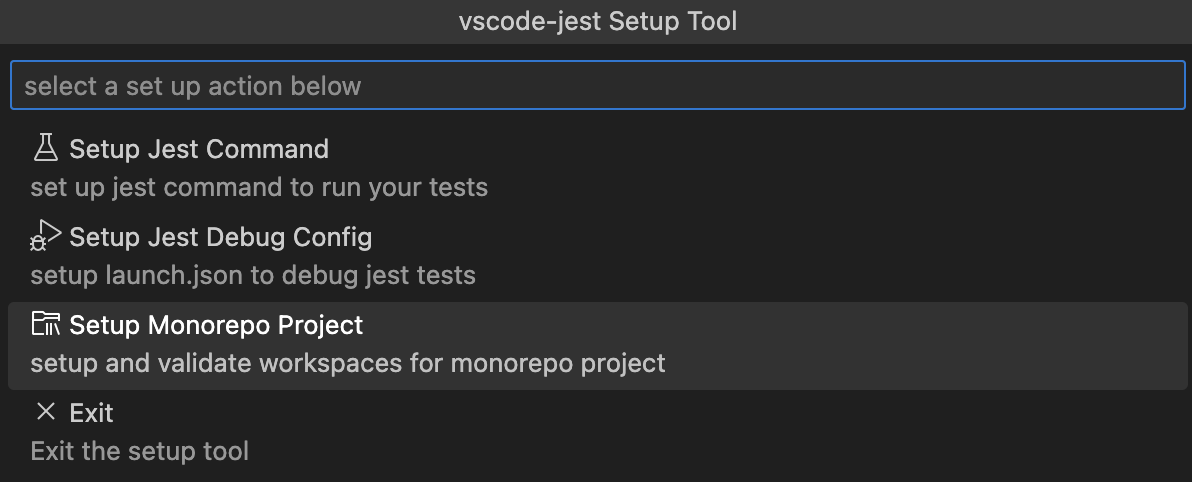The width and height of the screenshot is (1192, 482).
Task: Click the vscode-jest Setup Tool title
Action: click(x=597, y=21)
